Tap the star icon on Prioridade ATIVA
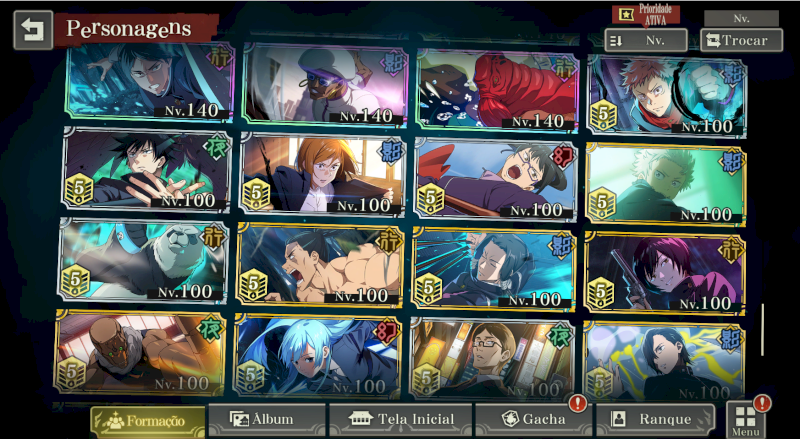 [626, 14]
